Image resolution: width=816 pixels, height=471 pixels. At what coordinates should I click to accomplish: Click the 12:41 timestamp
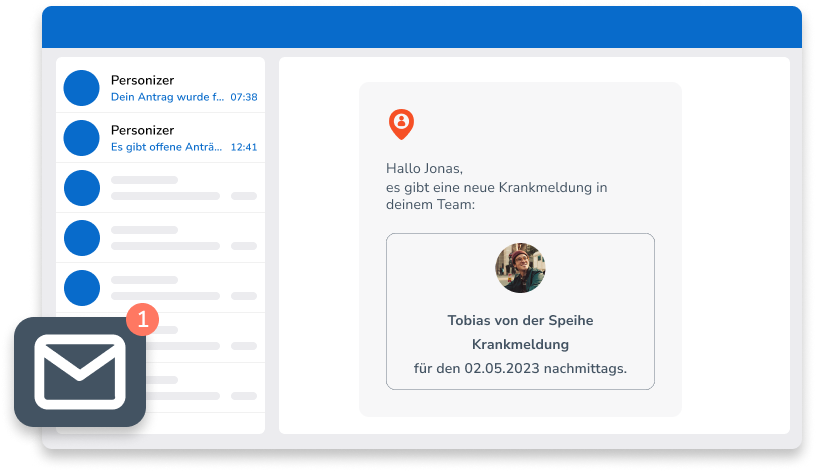tap(244, 147)
